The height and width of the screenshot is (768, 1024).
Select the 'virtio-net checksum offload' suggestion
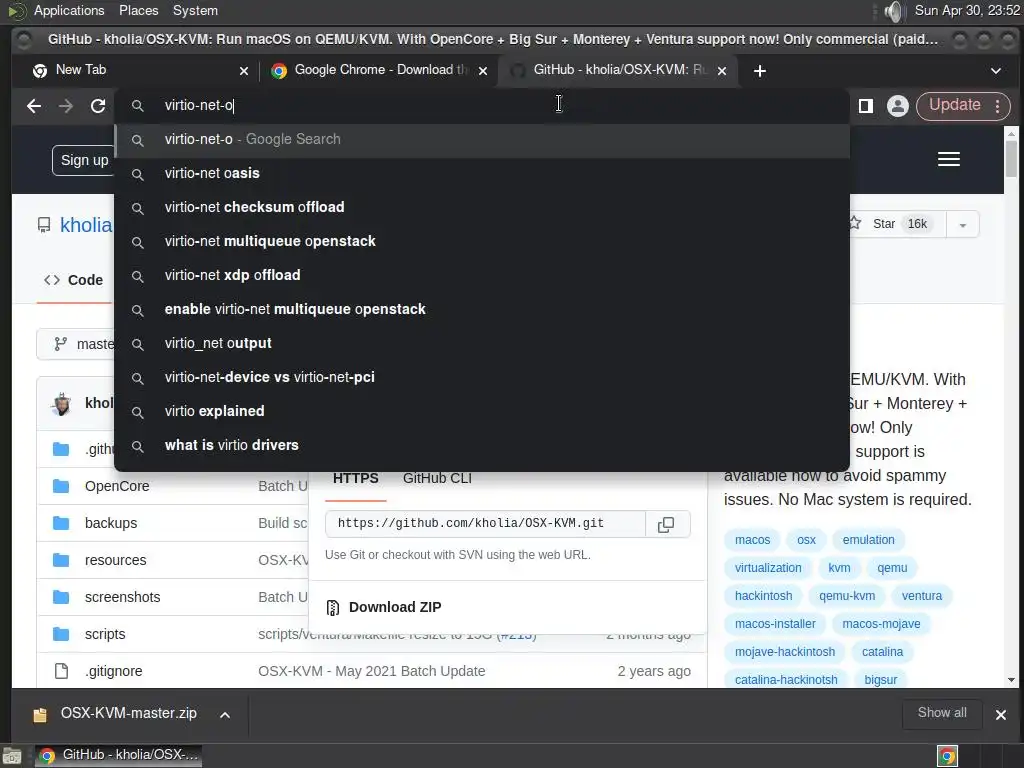[482, 208]
